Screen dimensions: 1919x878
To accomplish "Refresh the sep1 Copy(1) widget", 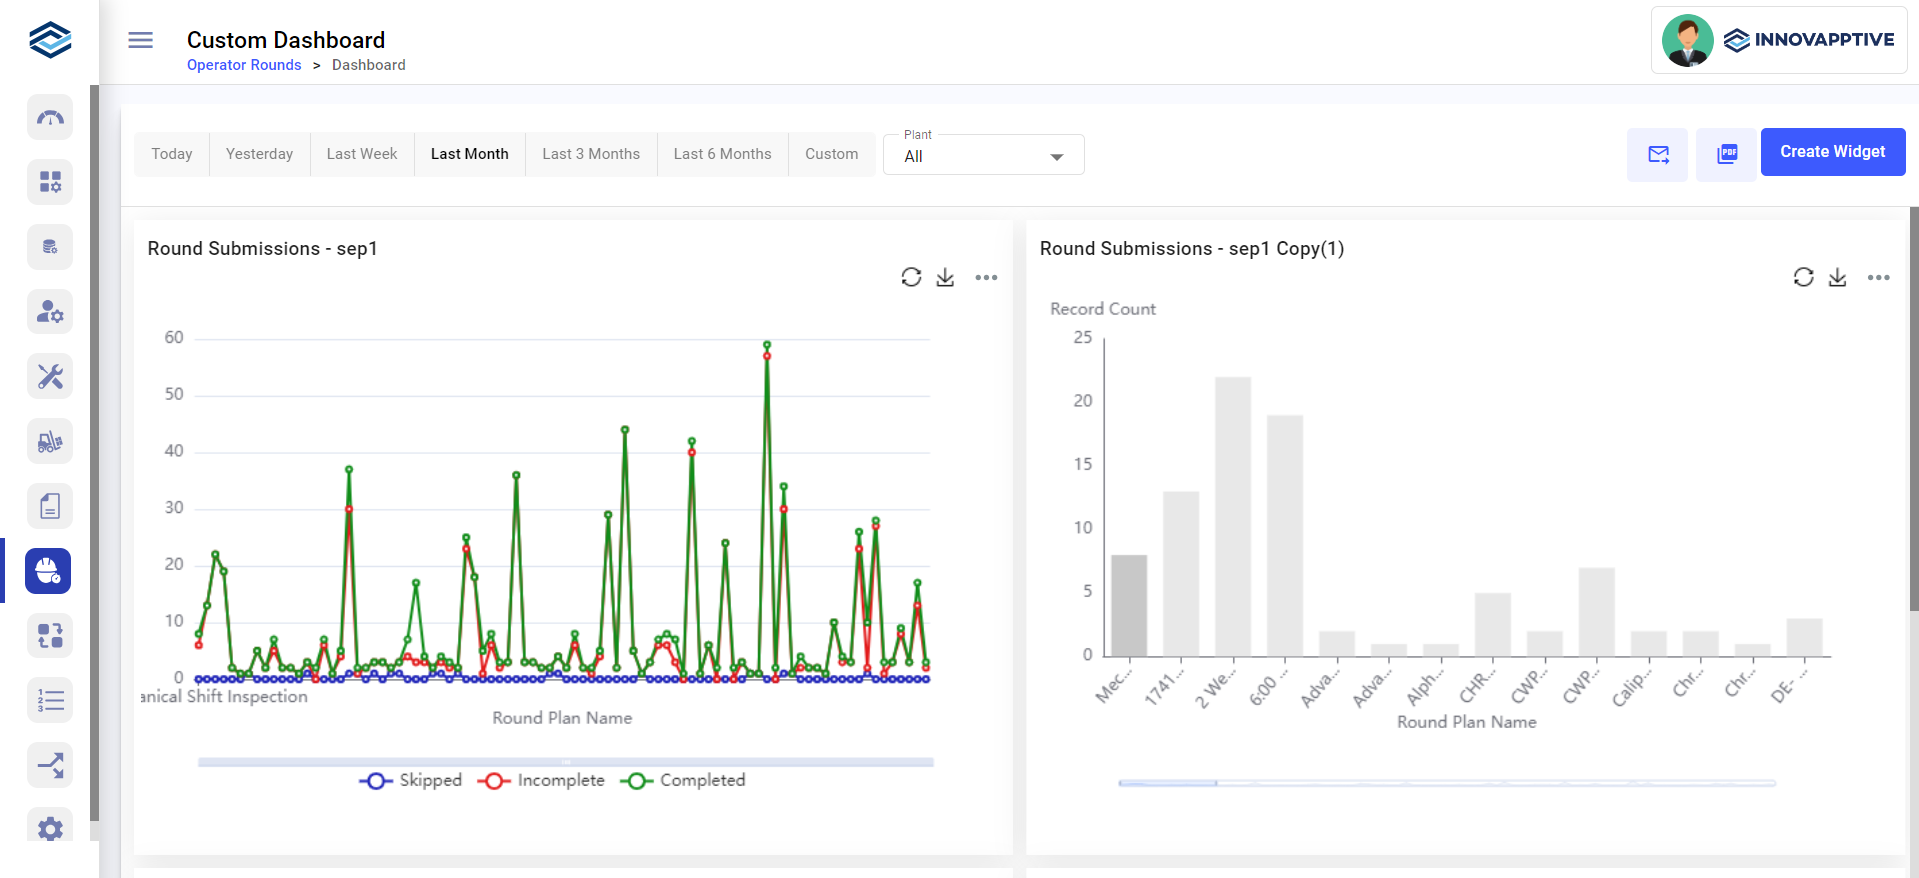I will click(x=1802, y=277).
